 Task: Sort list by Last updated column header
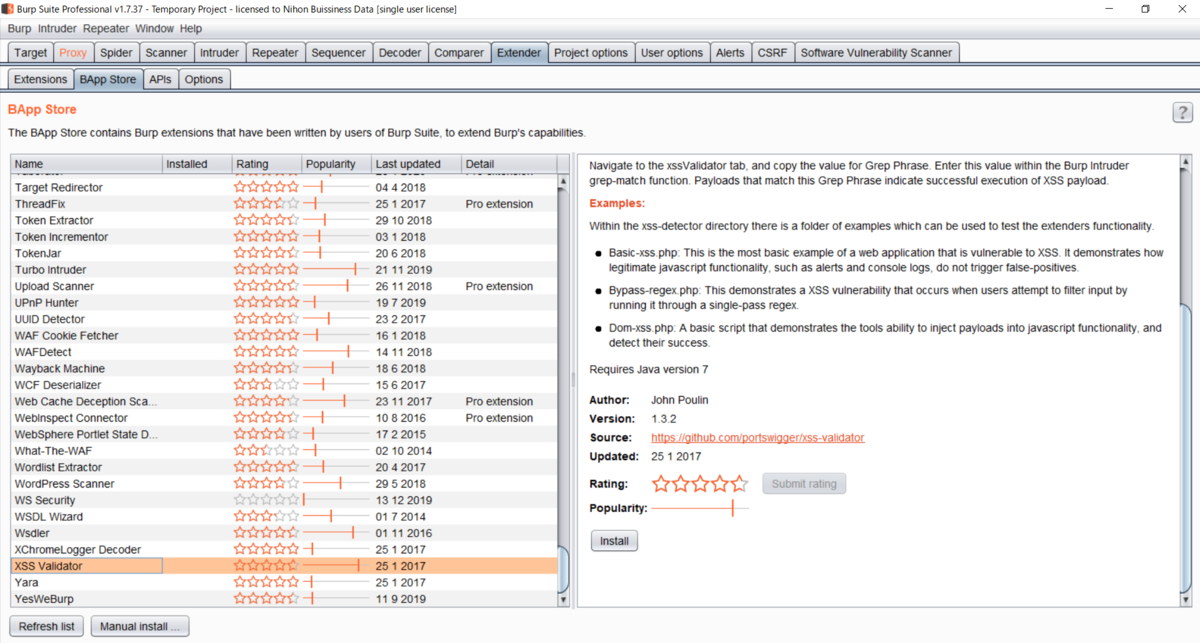pos(417,164)
